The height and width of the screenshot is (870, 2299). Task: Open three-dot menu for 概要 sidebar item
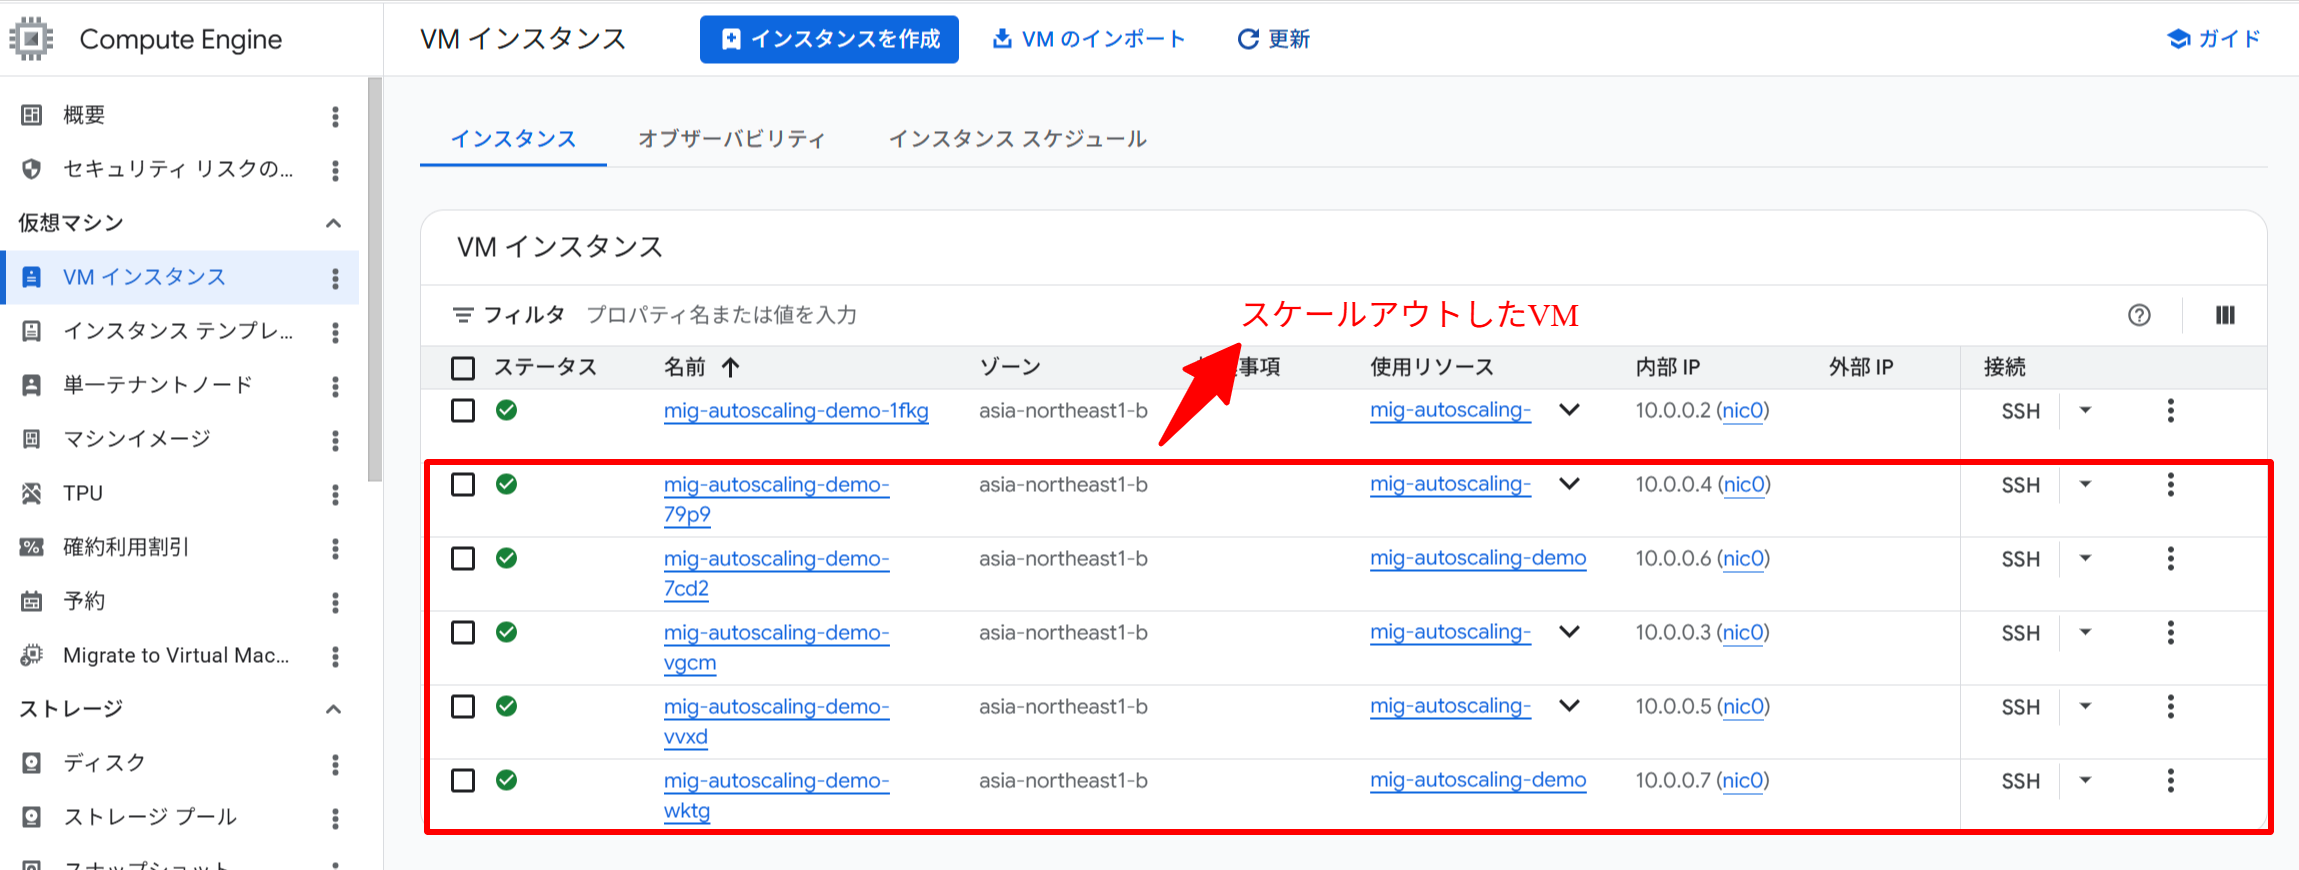coord(335,116)
